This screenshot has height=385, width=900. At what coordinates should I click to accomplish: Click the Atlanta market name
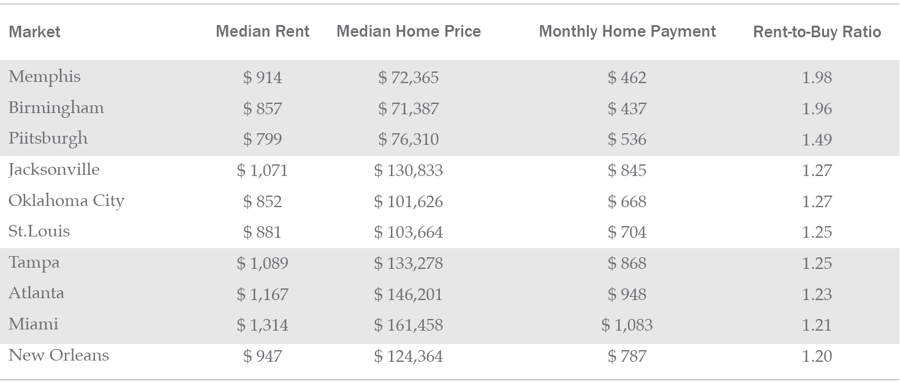pos(36,293)
